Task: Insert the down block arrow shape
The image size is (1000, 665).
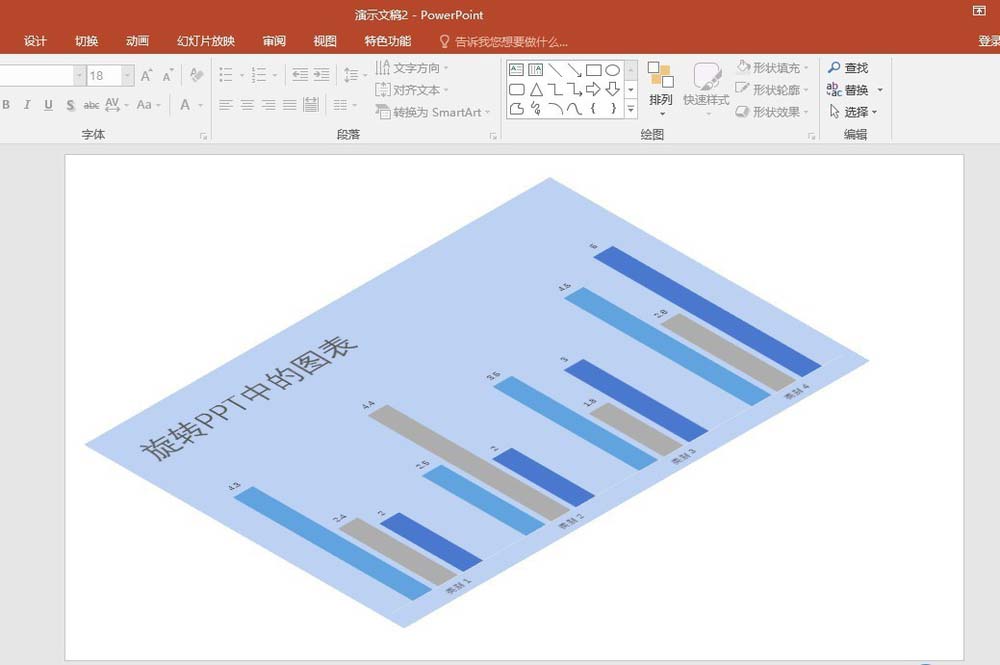Action: (x=612, y=89)
